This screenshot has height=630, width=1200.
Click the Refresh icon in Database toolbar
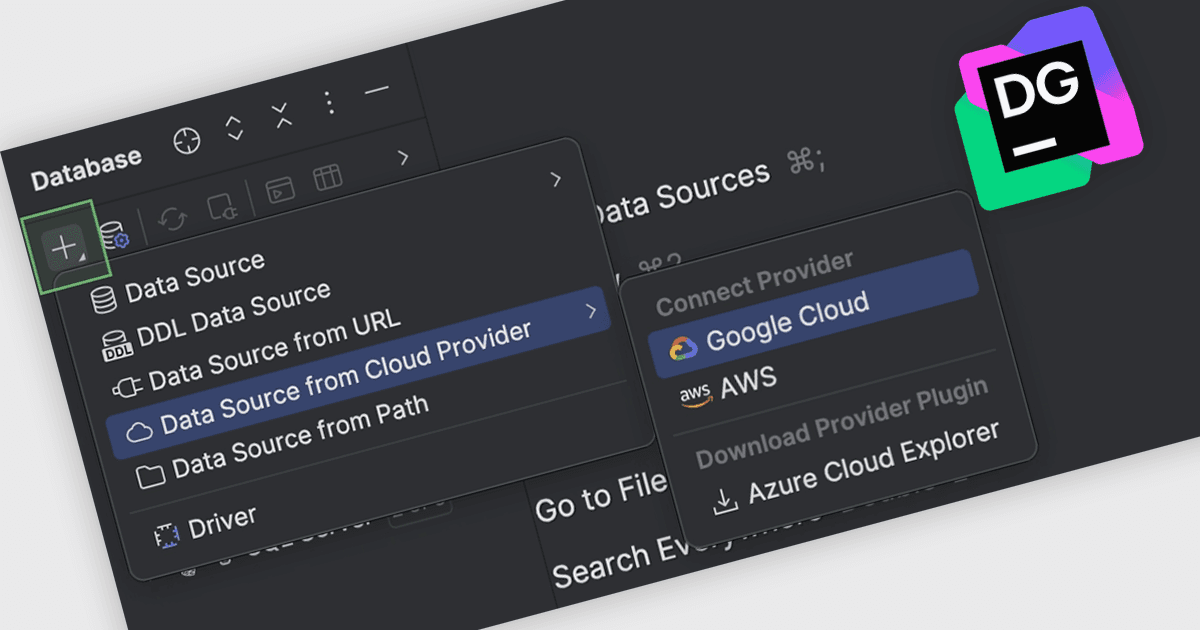click(173, 219)
